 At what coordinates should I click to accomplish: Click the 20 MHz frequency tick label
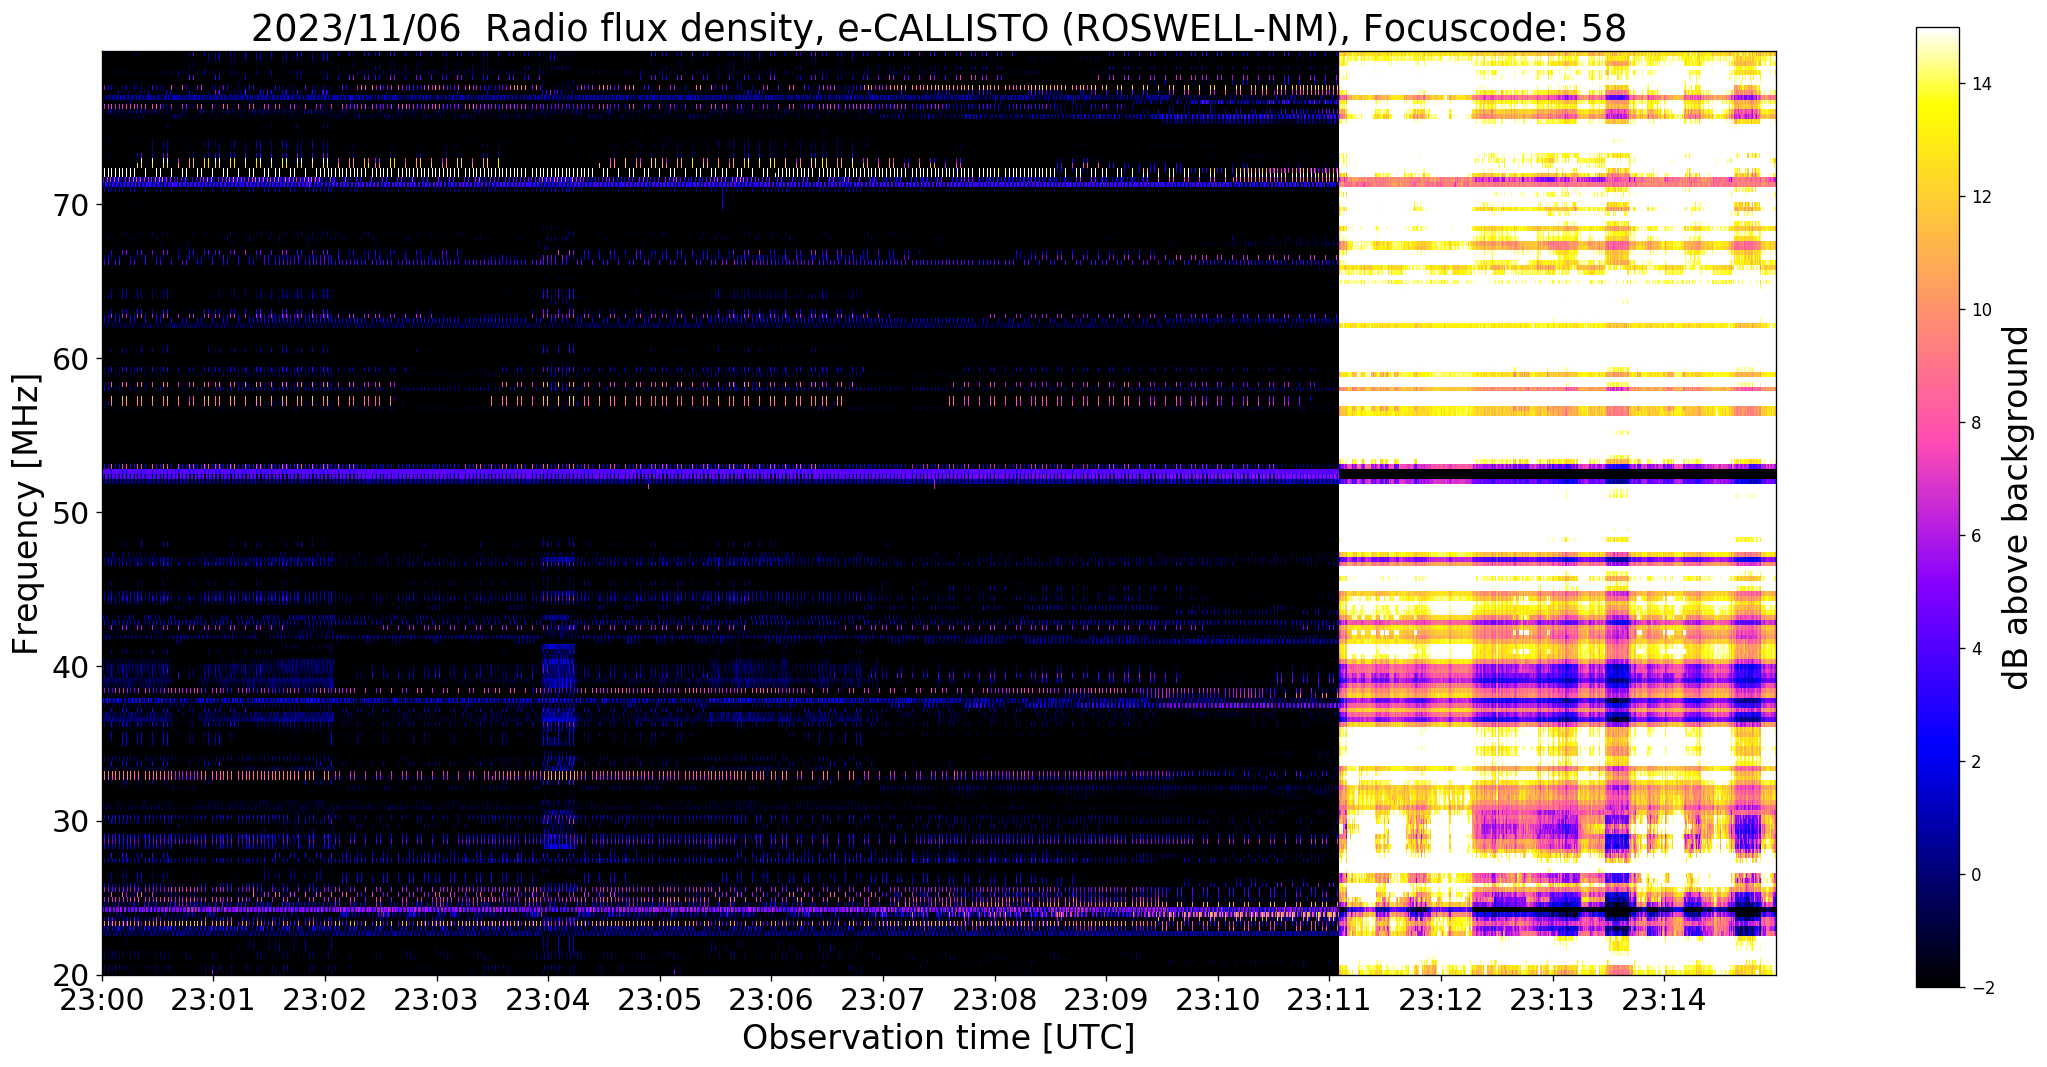(x=70, y=975)
